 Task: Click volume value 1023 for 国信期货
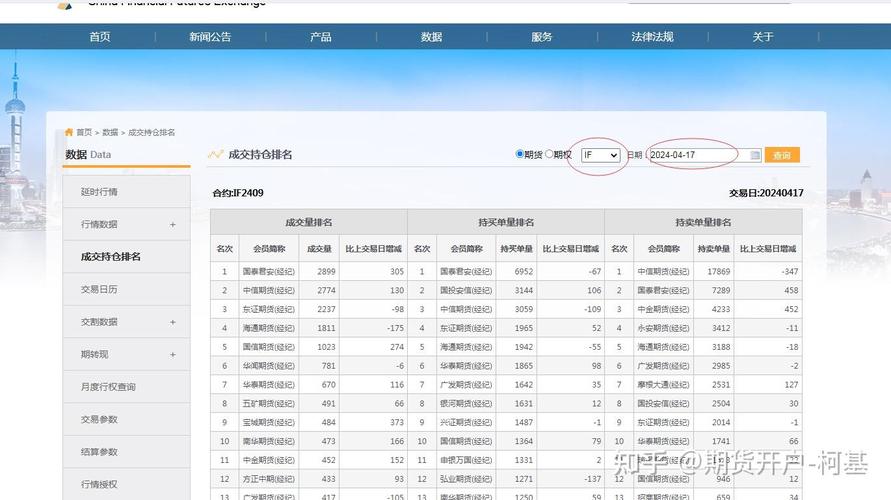(x=326, y=347)
